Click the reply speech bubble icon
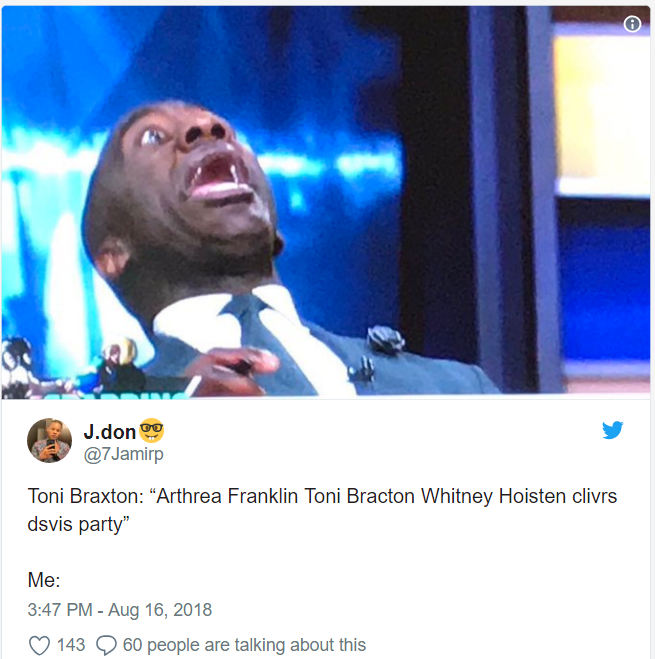The width and height of the screenshot is (655, 659). (x=106, y=645)
